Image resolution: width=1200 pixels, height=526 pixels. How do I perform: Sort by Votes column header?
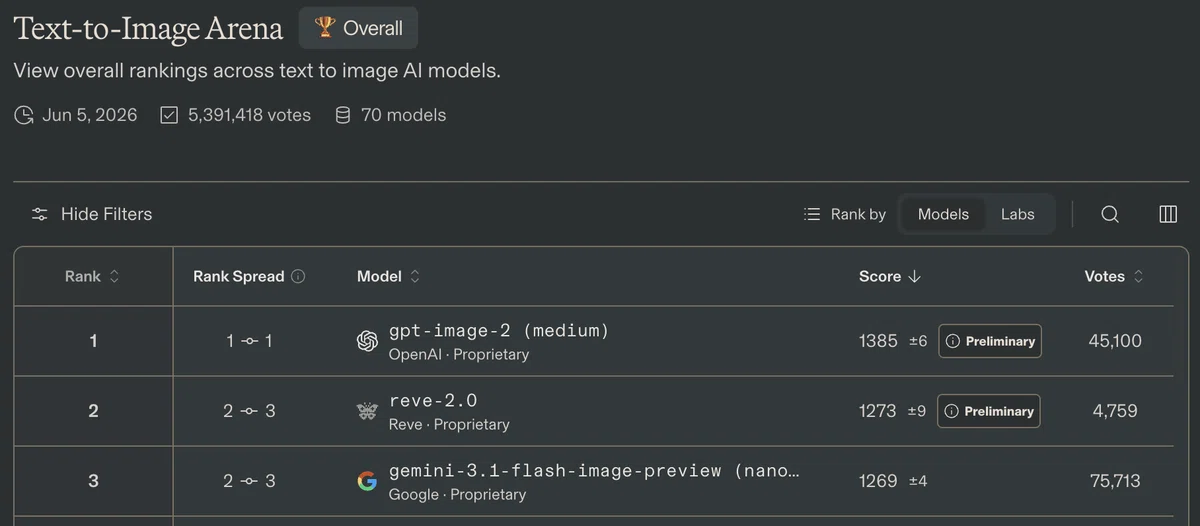tap(1114, 277)
